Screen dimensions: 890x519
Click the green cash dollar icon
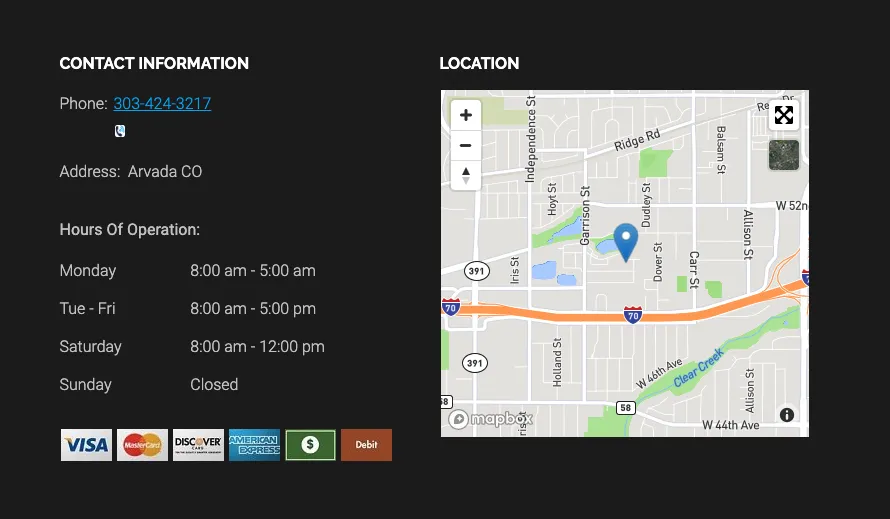click(310, 445)
